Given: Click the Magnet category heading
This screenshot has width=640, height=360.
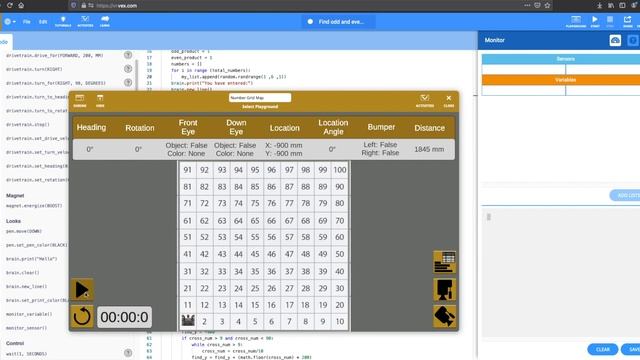Looking at the screenshot, I should [x=15, y=196].
